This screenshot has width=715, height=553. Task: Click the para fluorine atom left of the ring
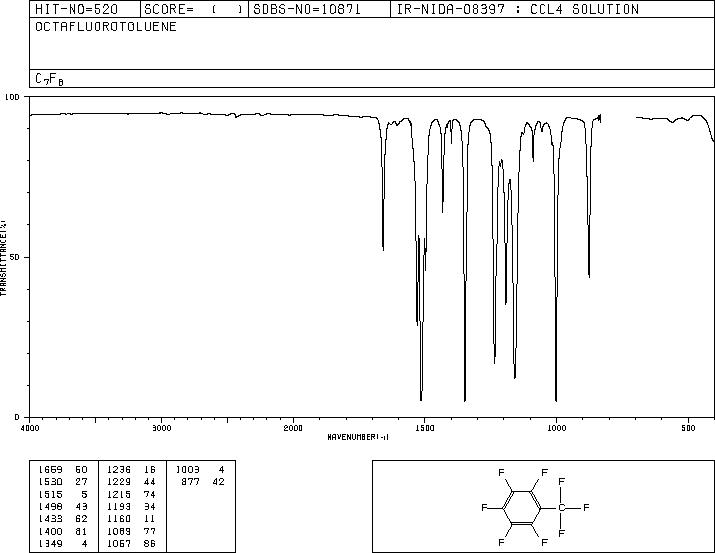pos(484,507)
